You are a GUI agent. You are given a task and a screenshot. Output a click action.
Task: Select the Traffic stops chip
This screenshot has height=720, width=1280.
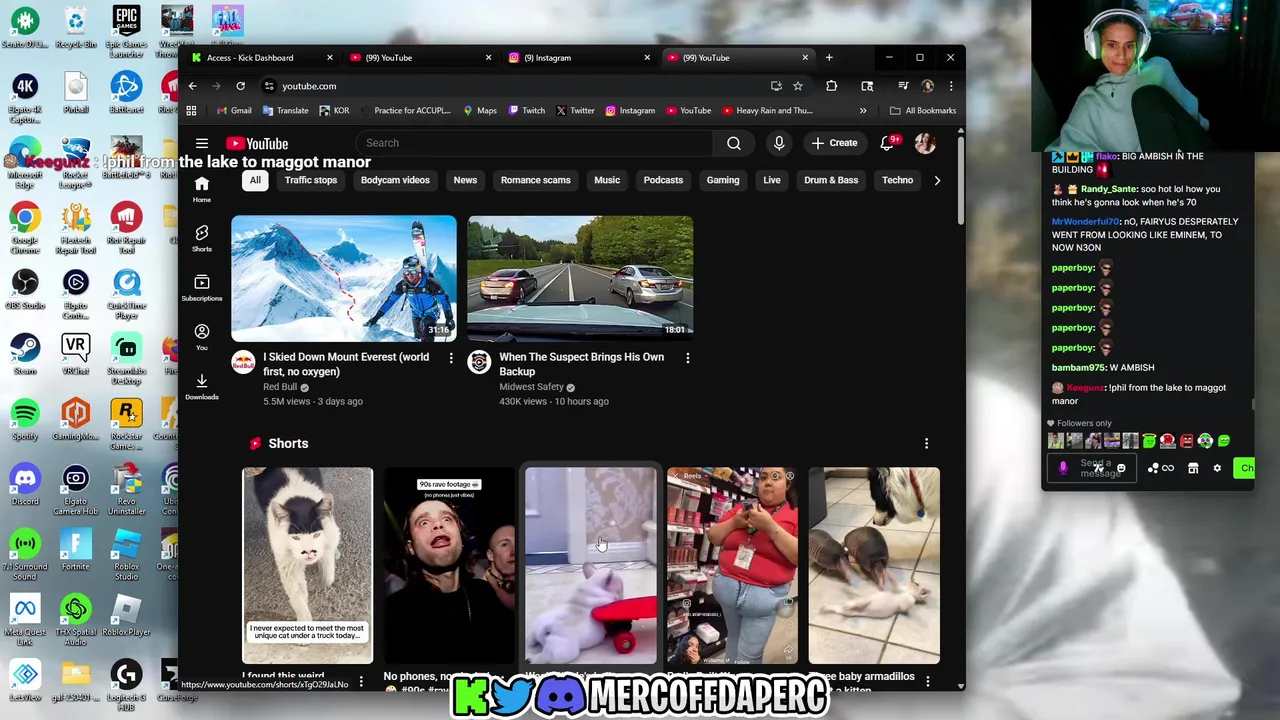[311, 180]
